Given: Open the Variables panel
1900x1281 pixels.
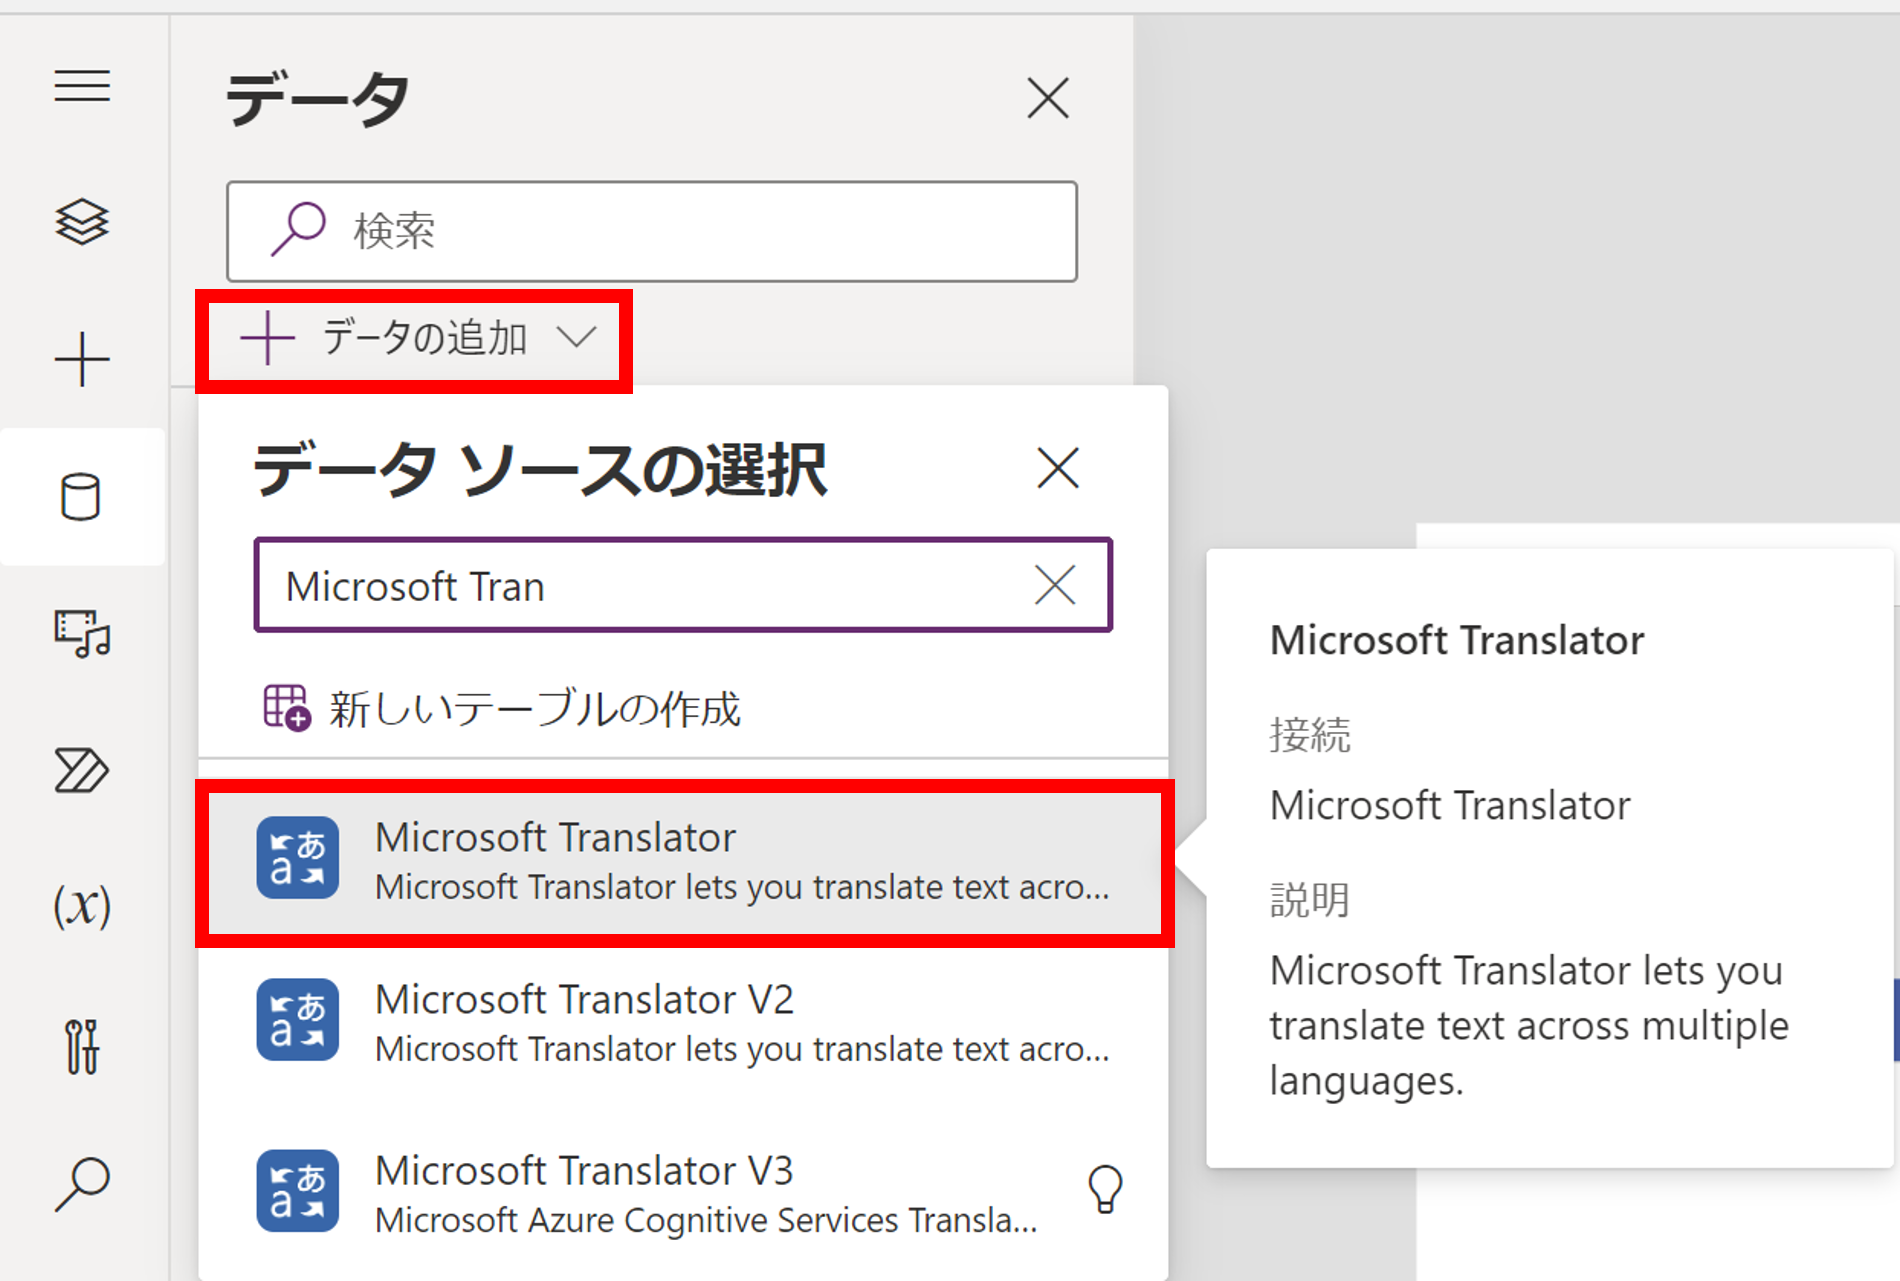Looking at the screenshot, I should pyautogui.click(x=82, y=907).
